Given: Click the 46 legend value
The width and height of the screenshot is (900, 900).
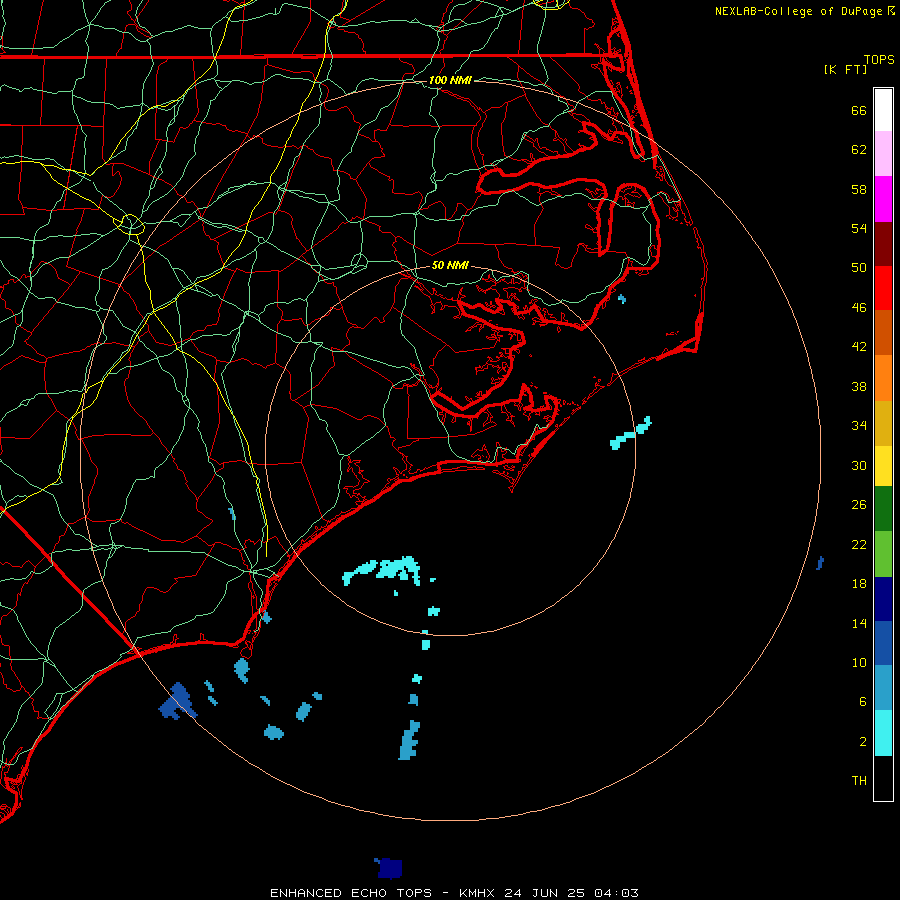Looking at the screenshot, I should click(x=859, y=307).
